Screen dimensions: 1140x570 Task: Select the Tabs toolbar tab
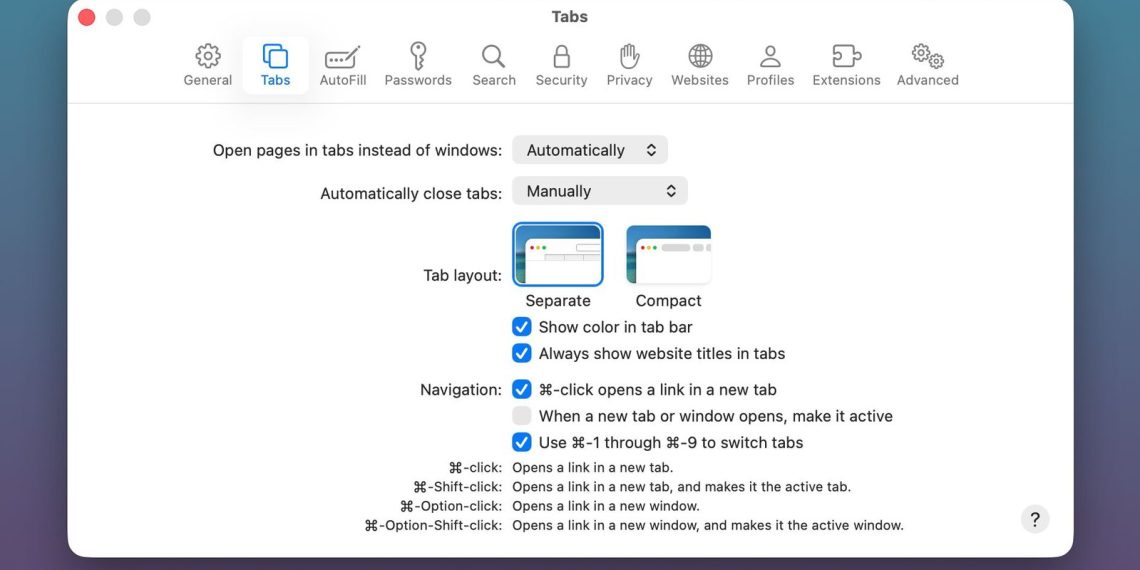tap(275, 65)
